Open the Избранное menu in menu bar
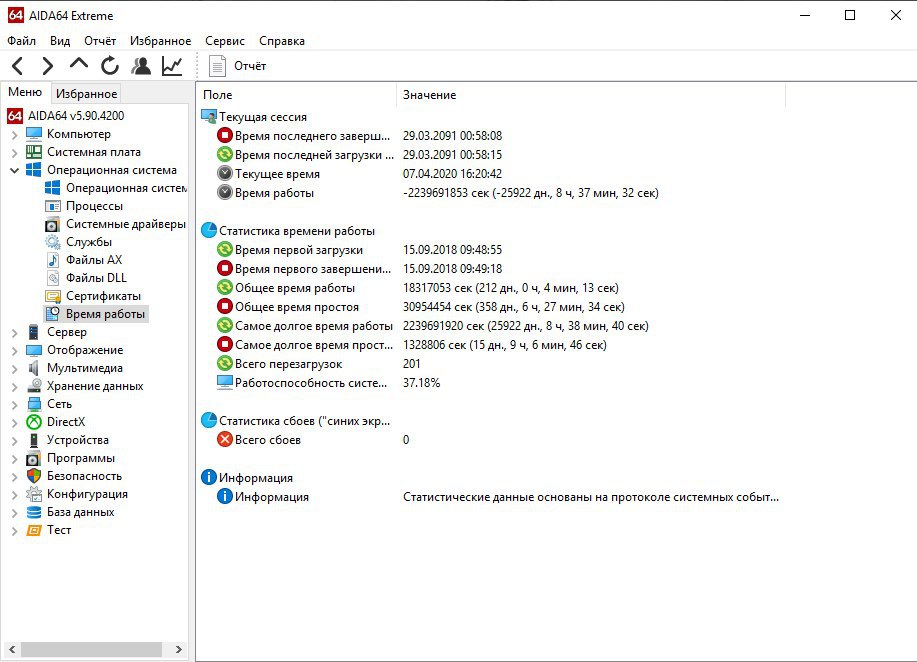 pos(160,41)
